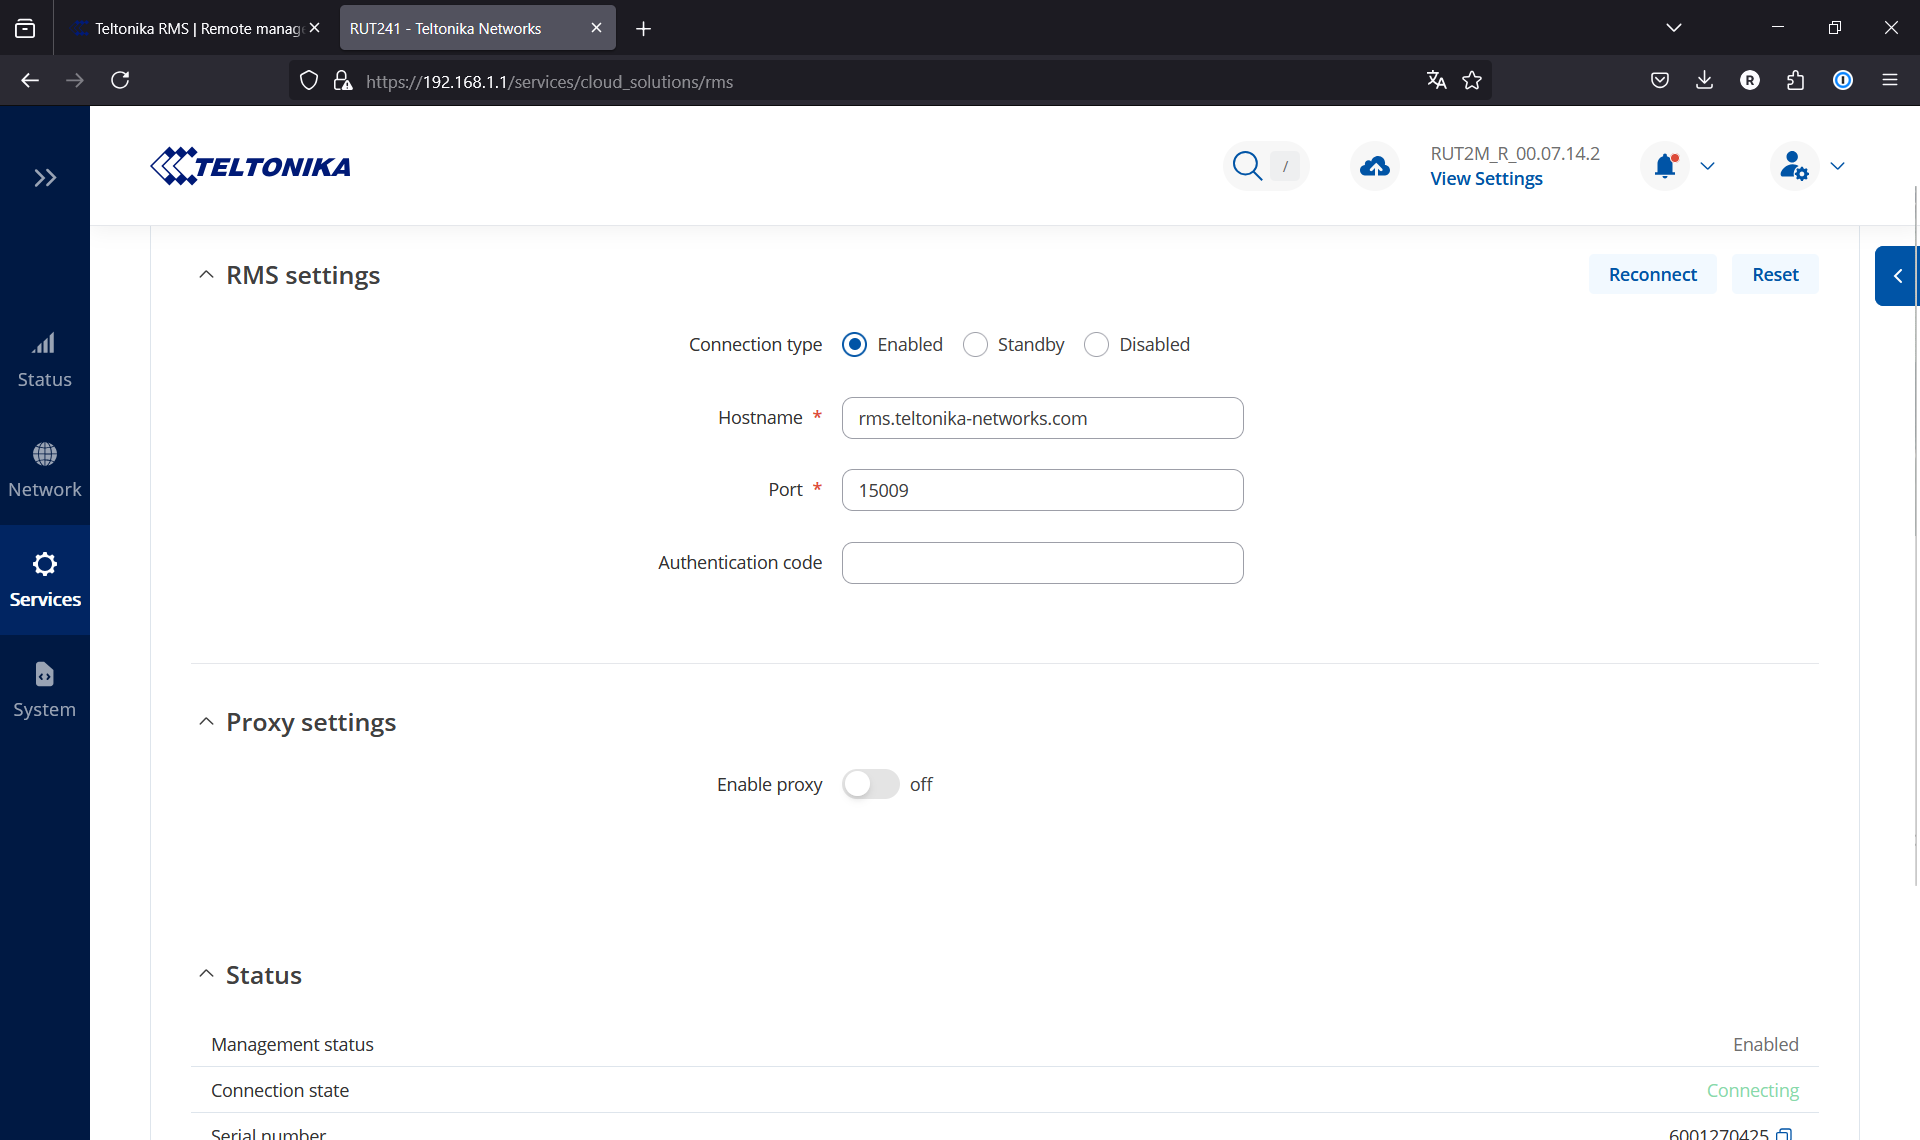Click the padlock site security icon
Screen dimensions: 1920x1140
[x=342, y=81]
